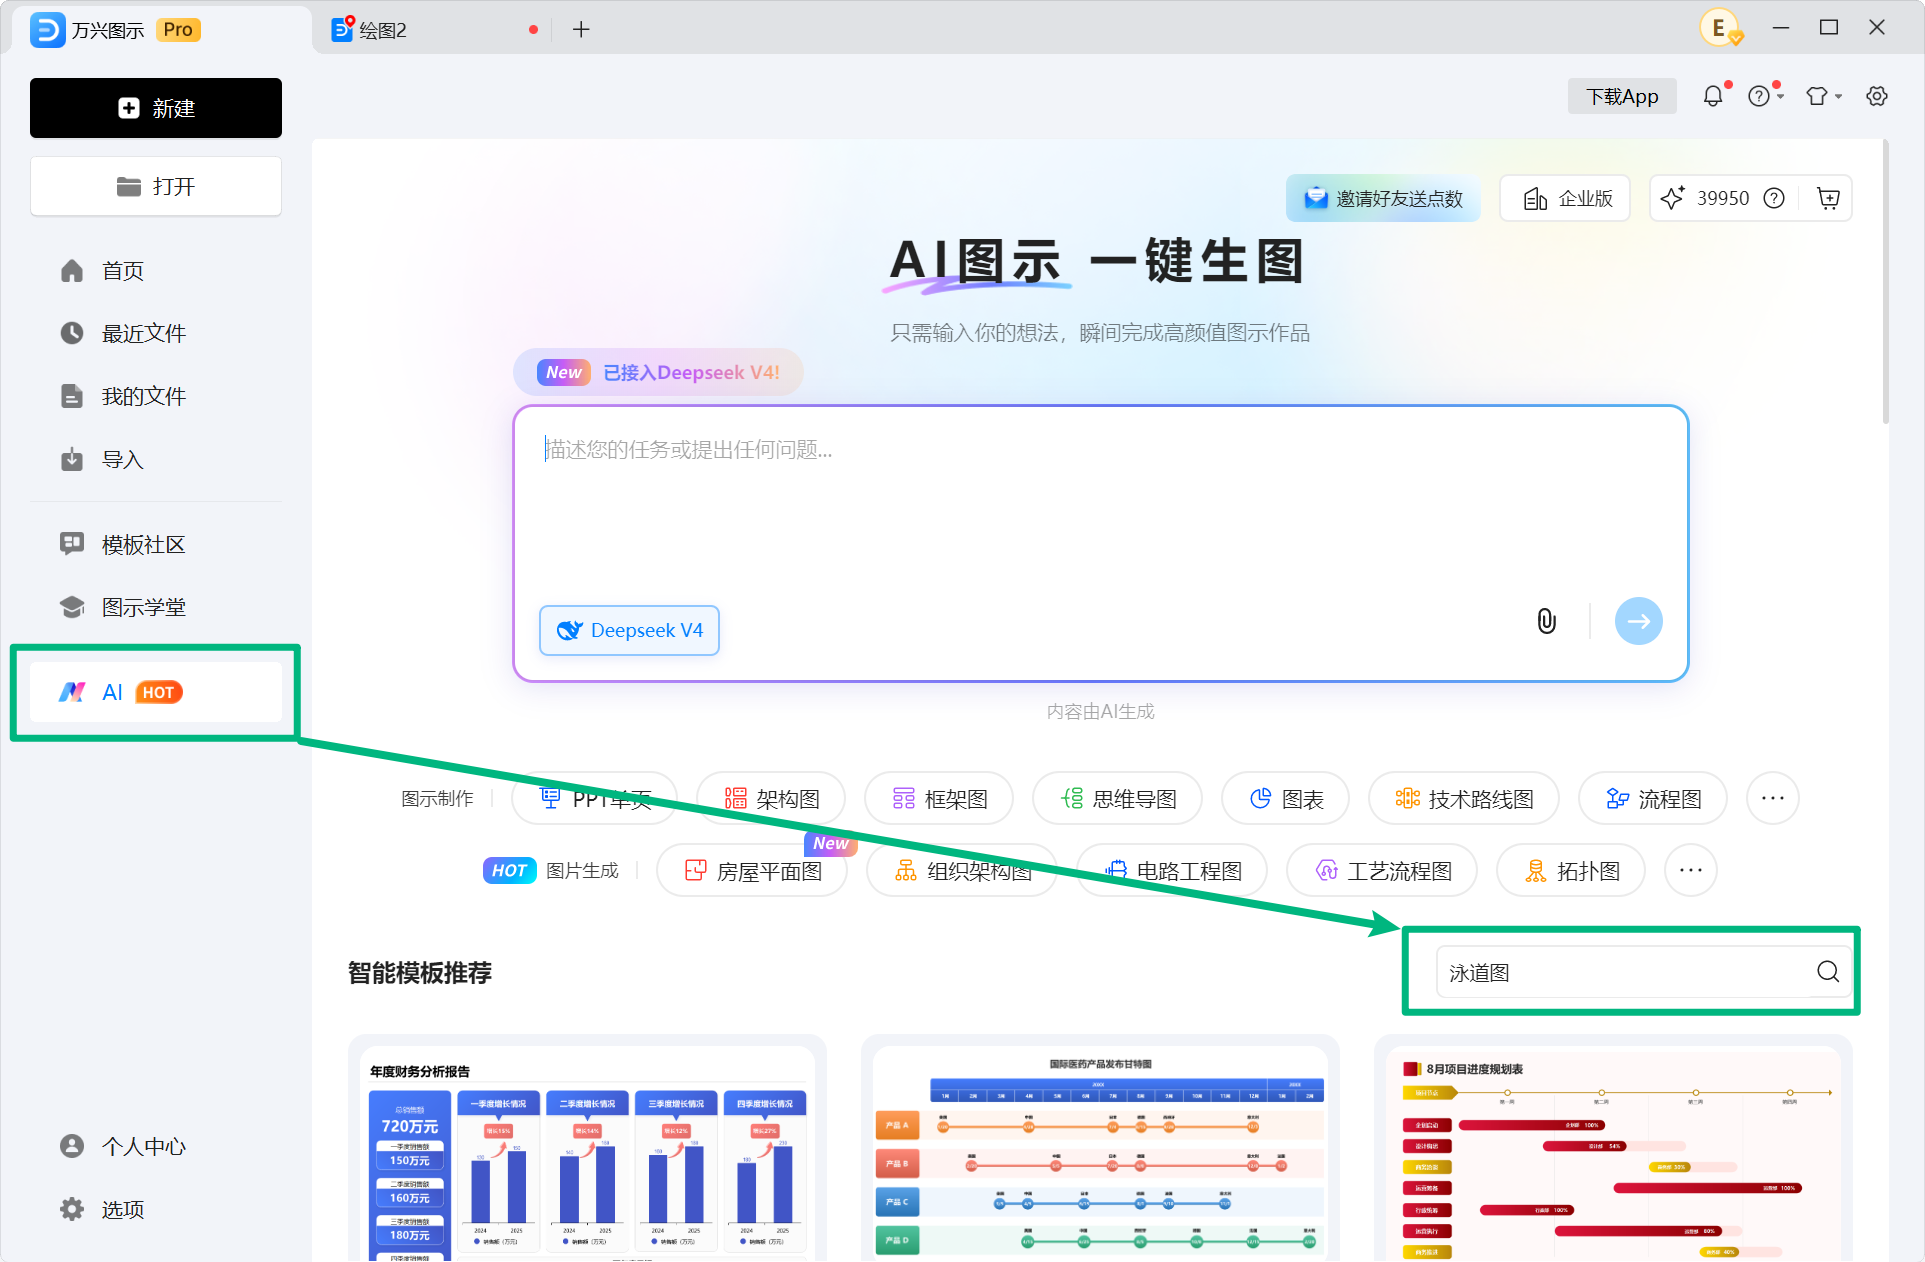The width and height of the screenshot is (1925, 1262).
Task: Open the help question-mark dropdown
Action: [1765, 96]
